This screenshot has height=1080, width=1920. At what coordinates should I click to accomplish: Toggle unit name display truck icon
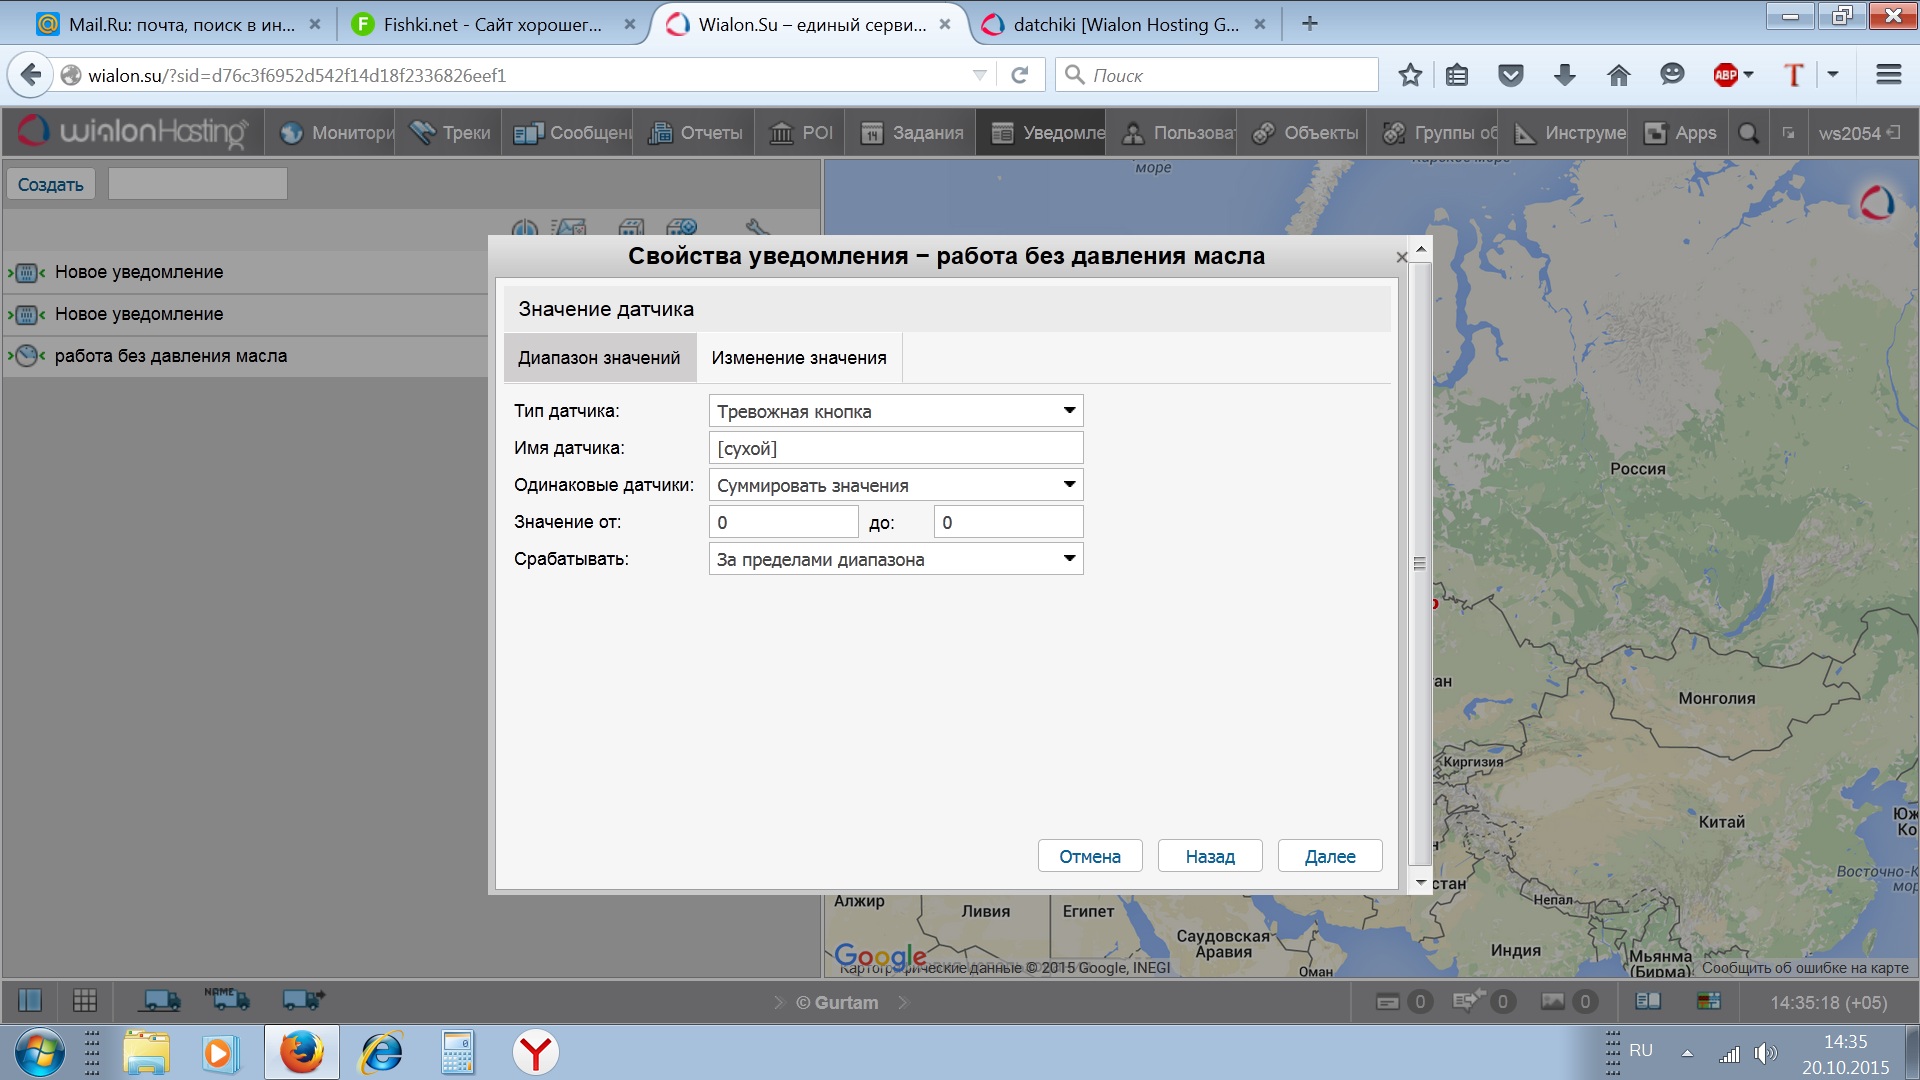pyautogui.click(x=227, y=999)
